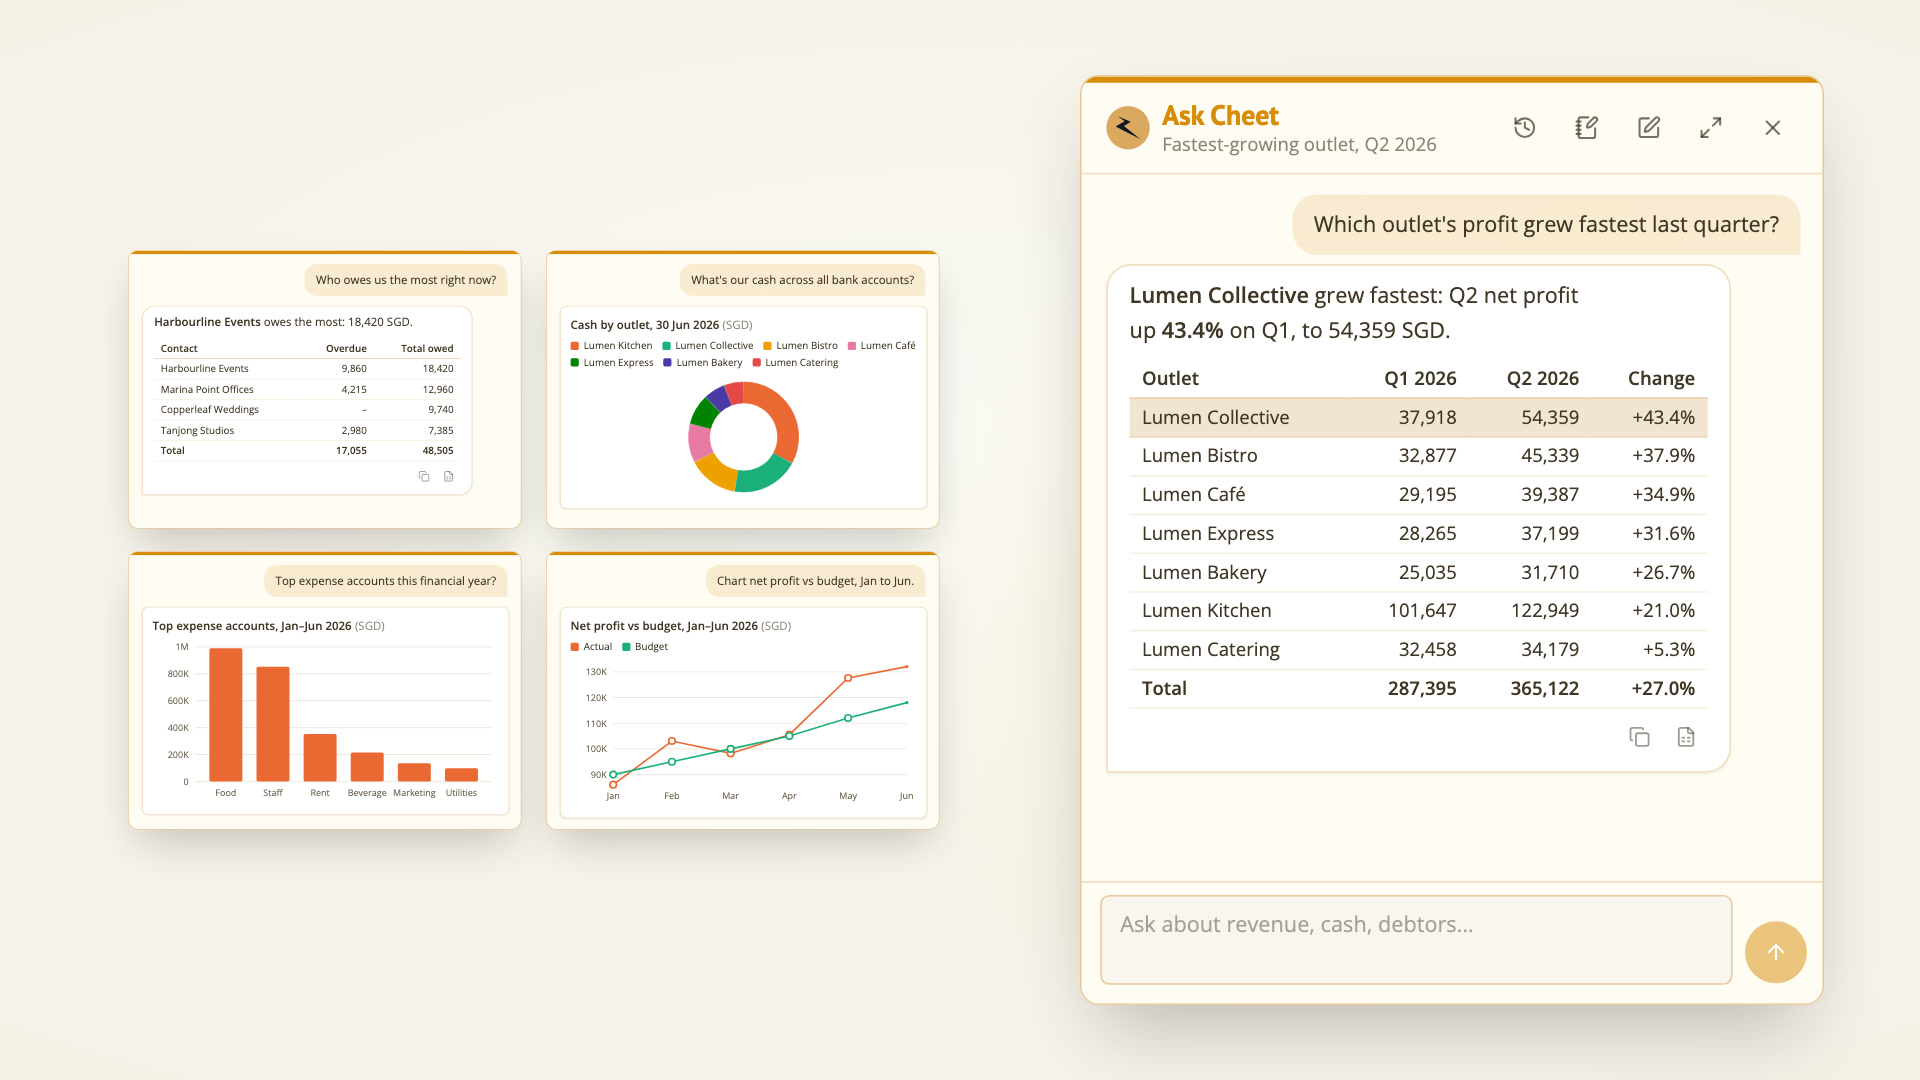The image size is (1920, 1080).
Task: Click Lumen Catering legend entry in cash chart
Action: click(x=795, y=363)
